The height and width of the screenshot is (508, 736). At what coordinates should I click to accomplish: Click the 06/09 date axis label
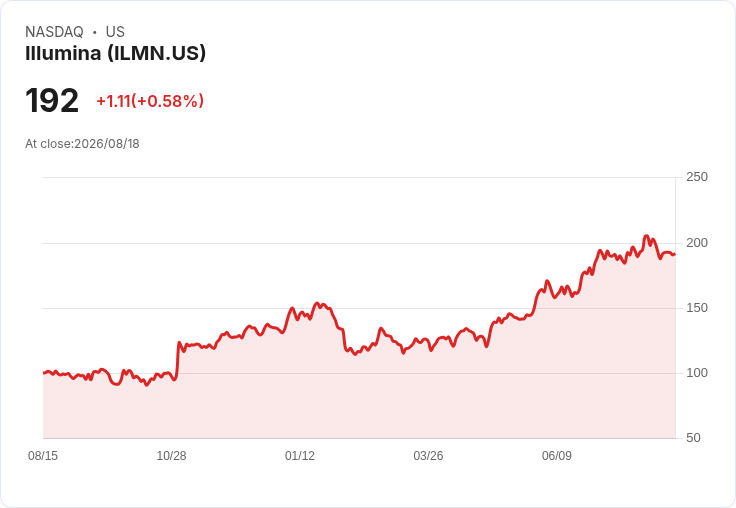tap(557, 456)
